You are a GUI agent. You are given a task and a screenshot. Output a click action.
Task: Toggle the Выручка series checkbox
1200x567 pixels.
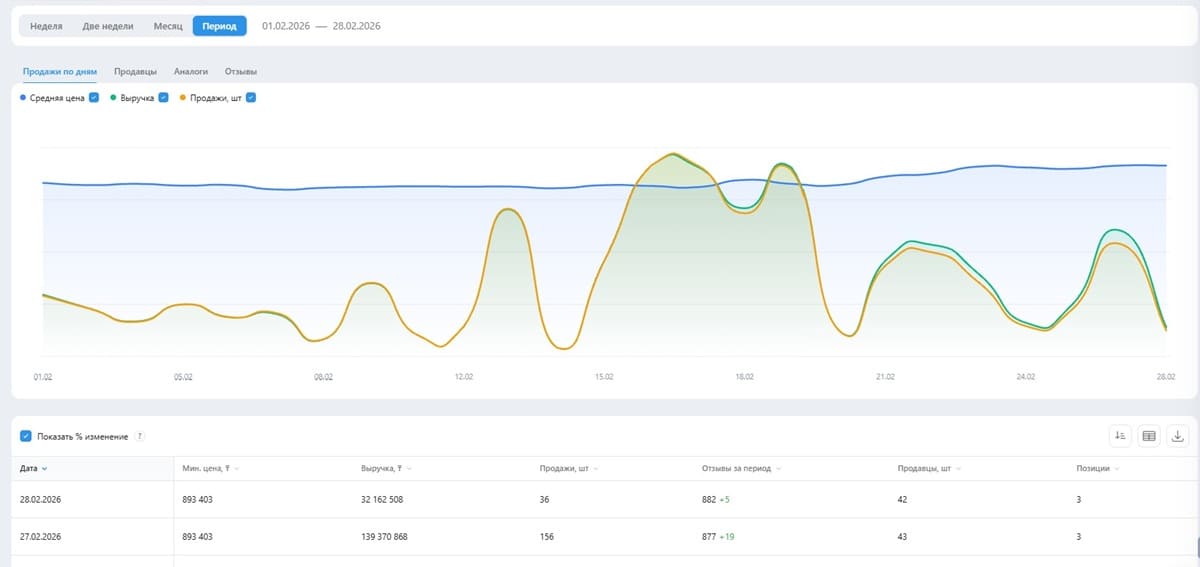click(163, 98)
